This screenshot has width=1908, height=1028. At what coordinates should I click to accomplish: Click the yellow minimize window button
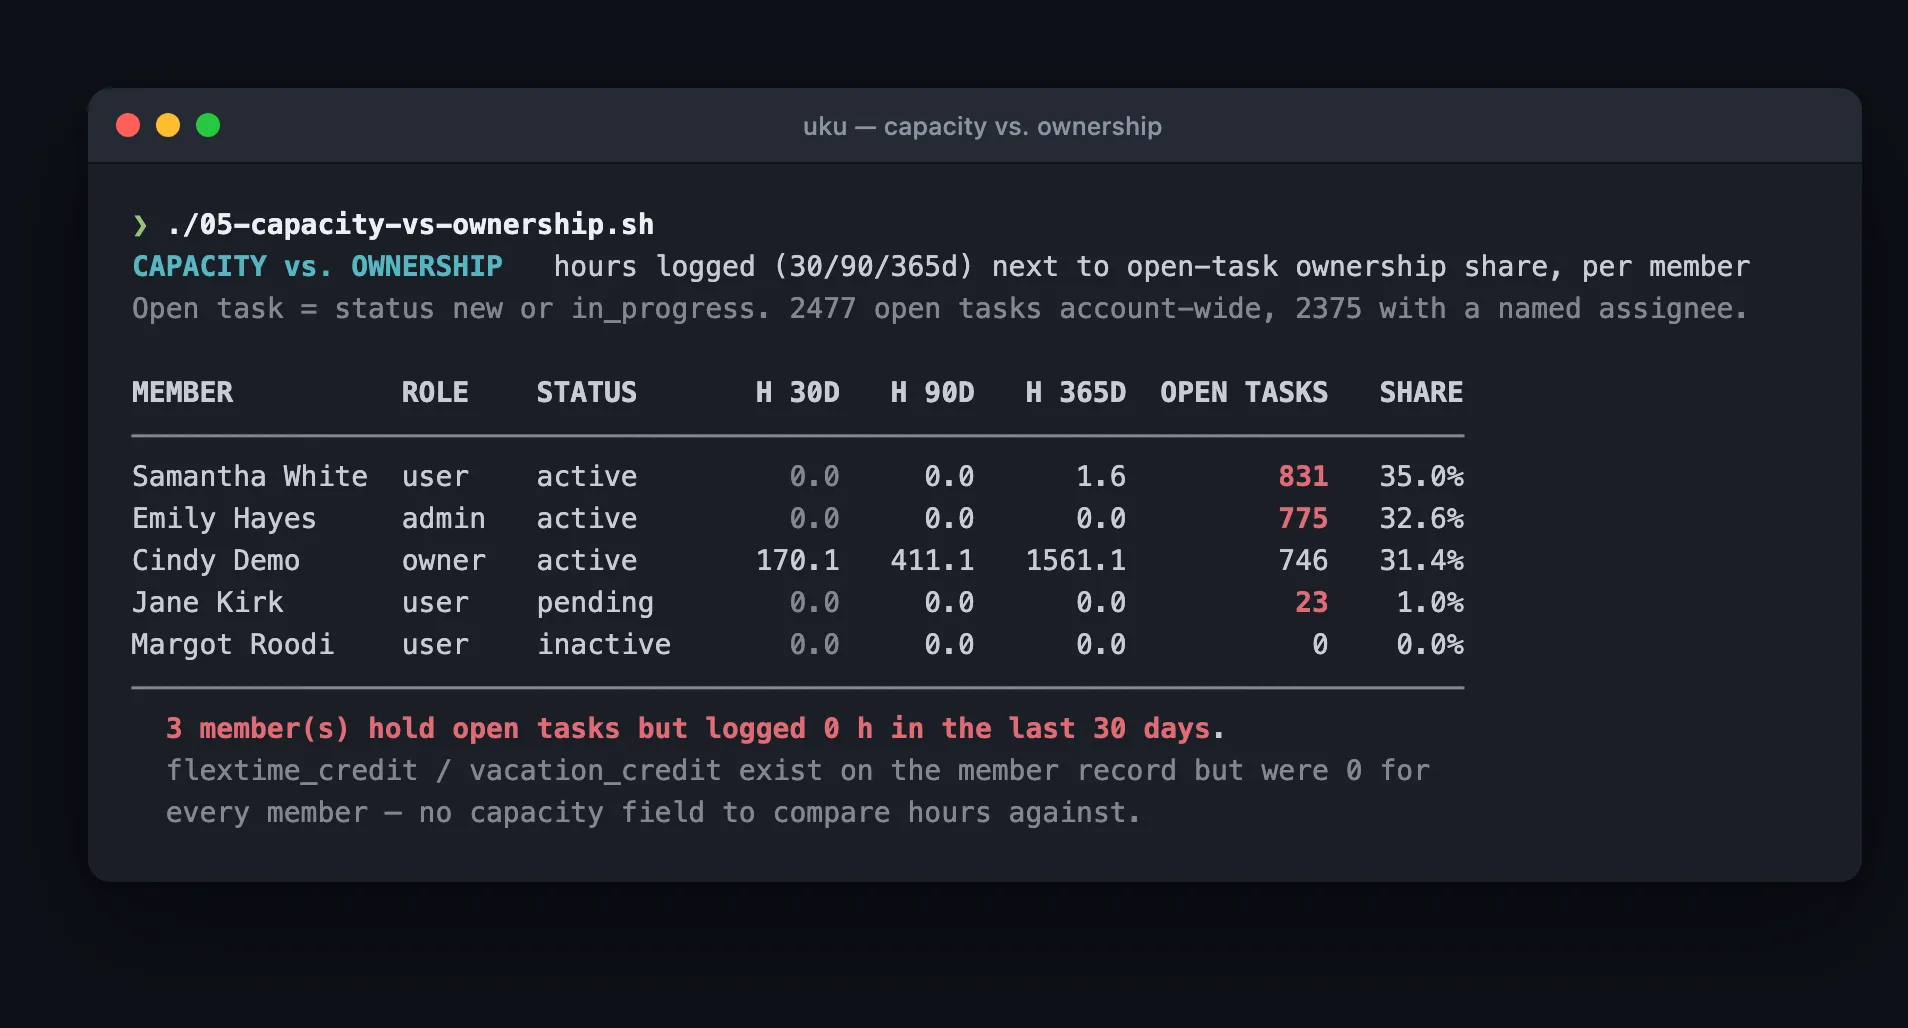(x=168, y=125)
